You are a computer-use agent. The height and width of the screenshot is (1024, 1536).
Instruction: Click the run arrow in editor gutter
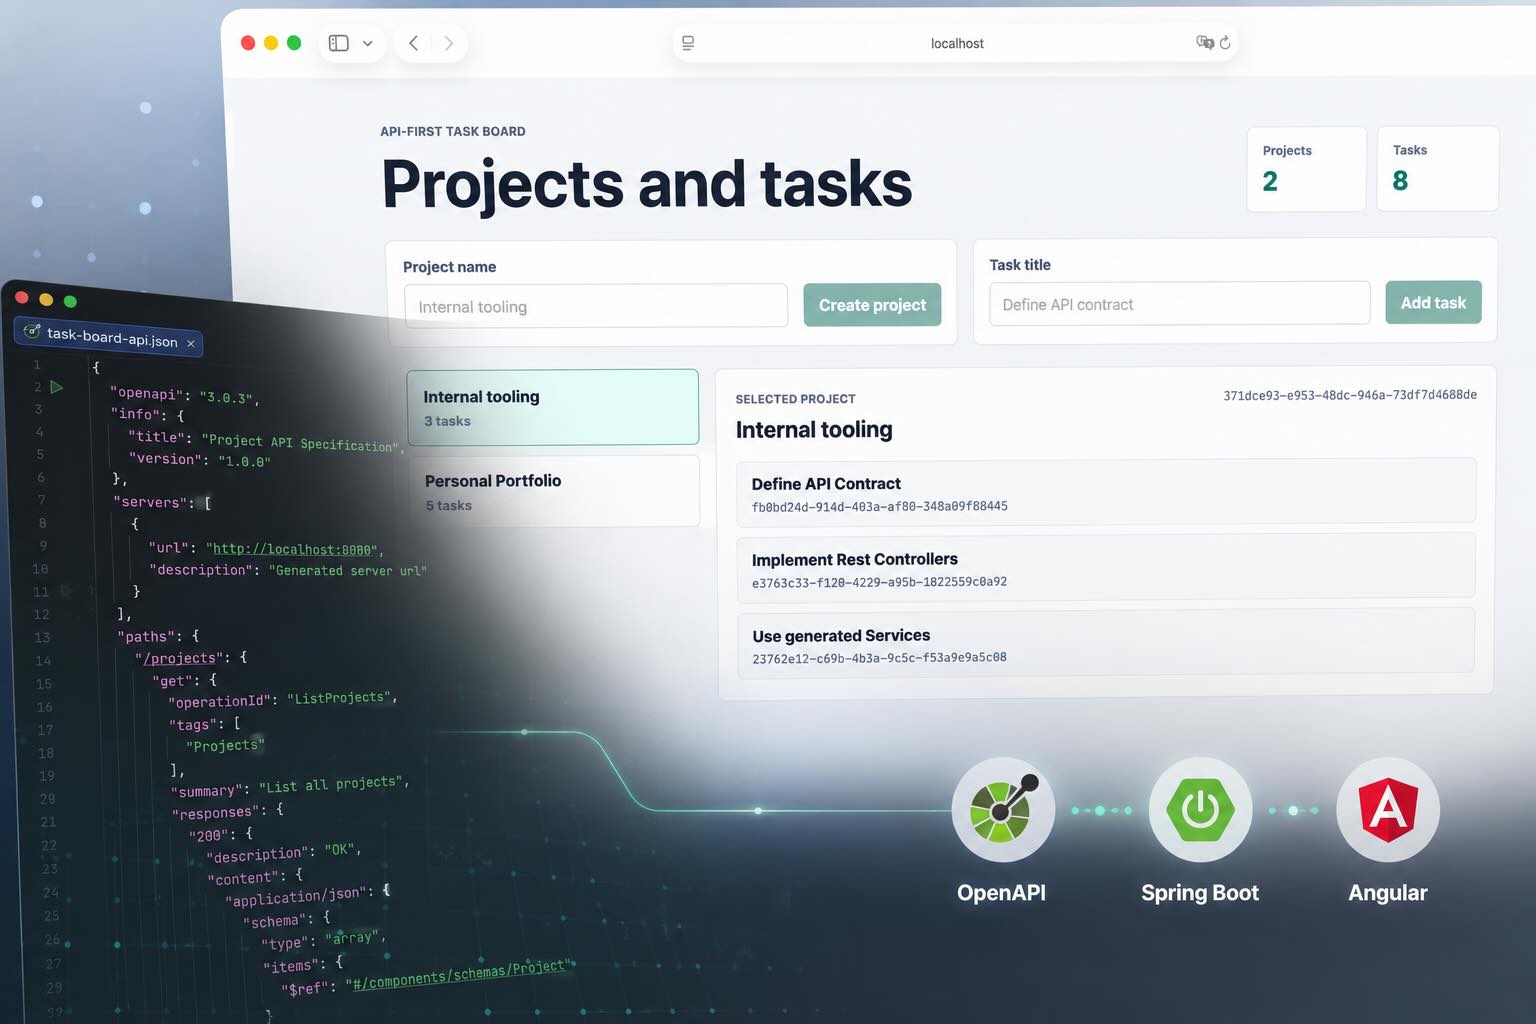pos(57,387)
